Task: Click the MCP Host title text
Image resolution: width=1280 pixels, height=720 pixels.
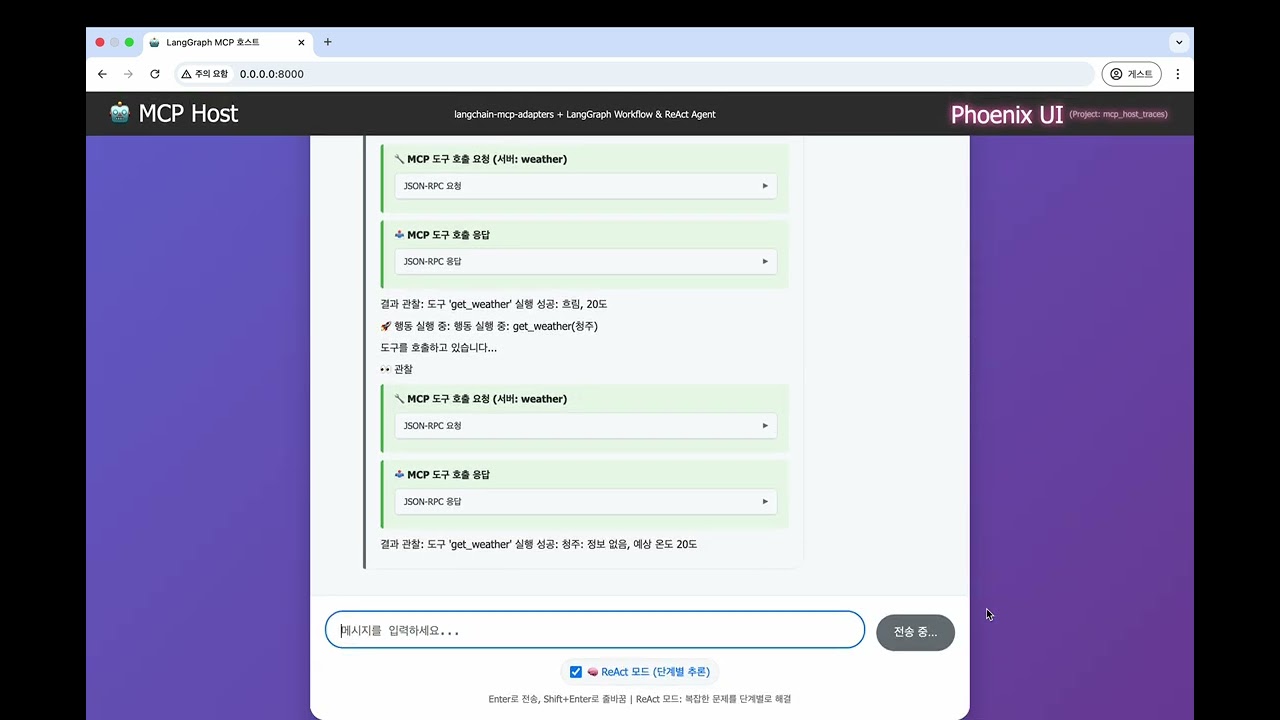Action: pos(188,113)
